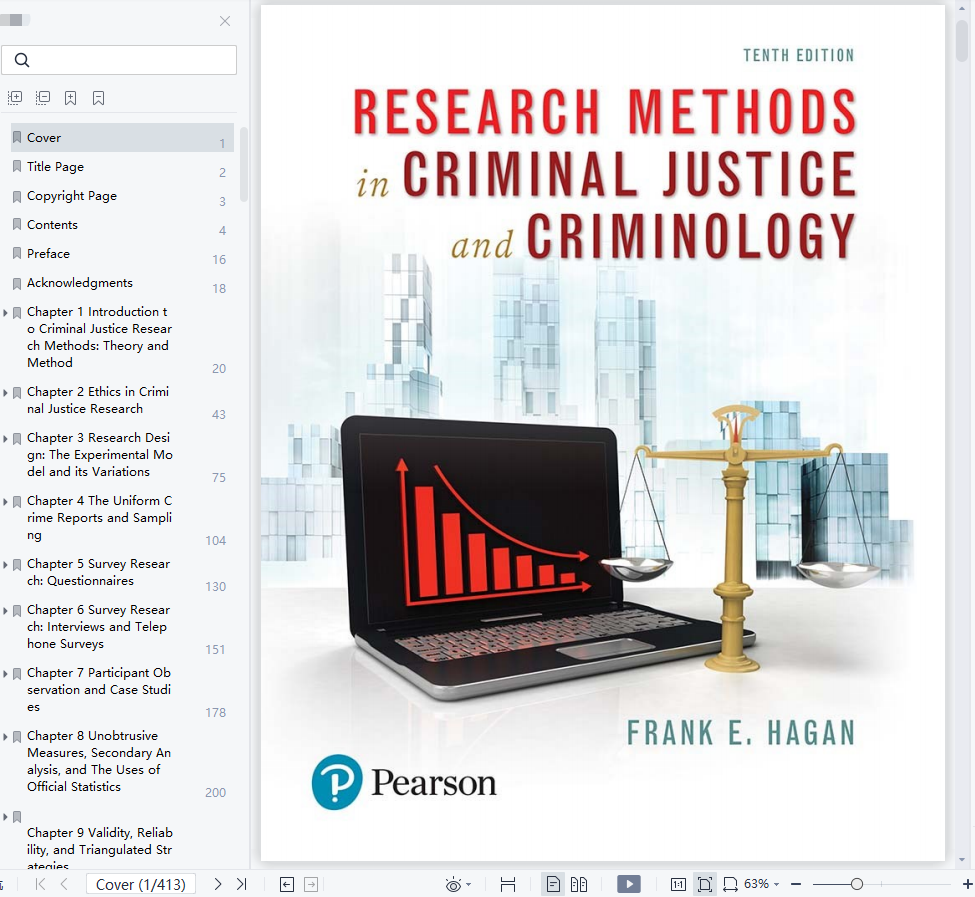Image resolution: width=975 pixels, height=897 pixels.
Task: Open the Title Page bookmark
Action: [55, 167]
